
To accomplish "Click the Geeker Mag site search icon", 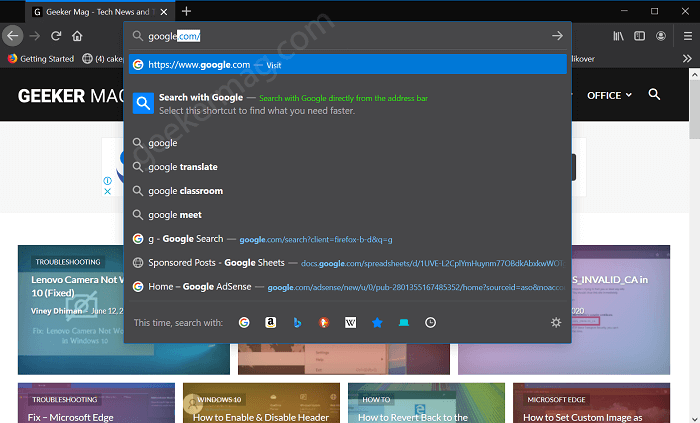I will (x=654, y=94).
